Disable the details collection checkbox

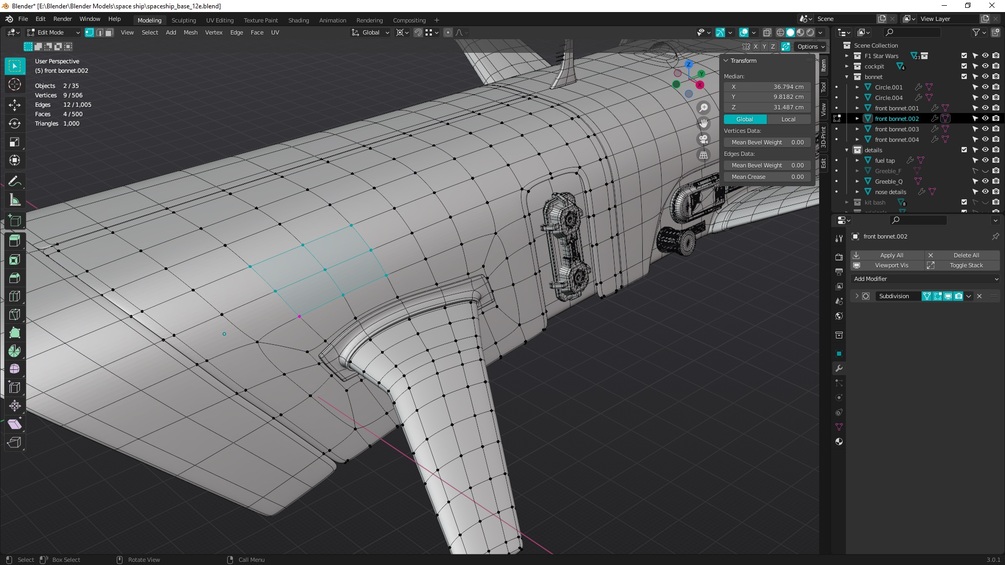pos(963,150)
